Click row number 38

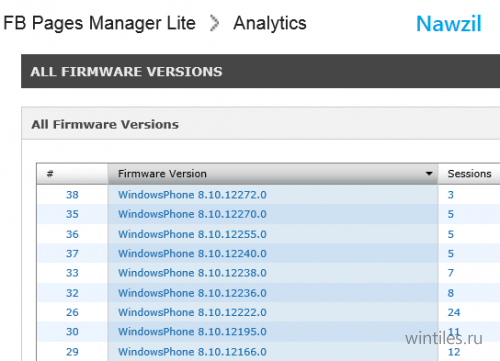click(72, 195)
